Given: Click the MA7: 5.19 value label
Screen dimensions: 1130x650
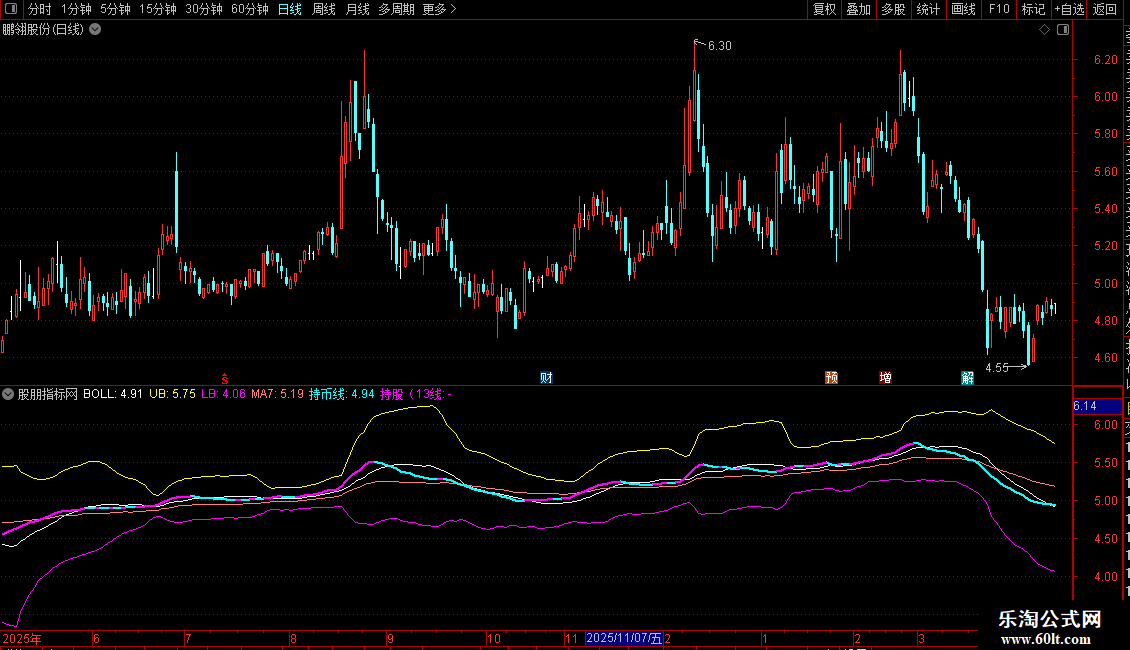Looking at the screenshot, I should [277, 394].
